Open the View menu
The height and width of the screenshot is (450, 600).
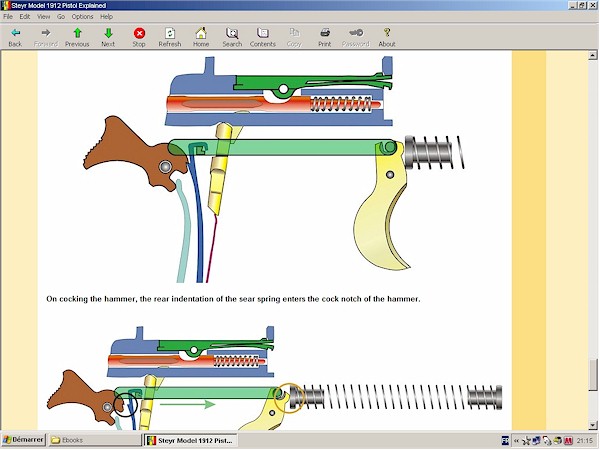(44, 16)
